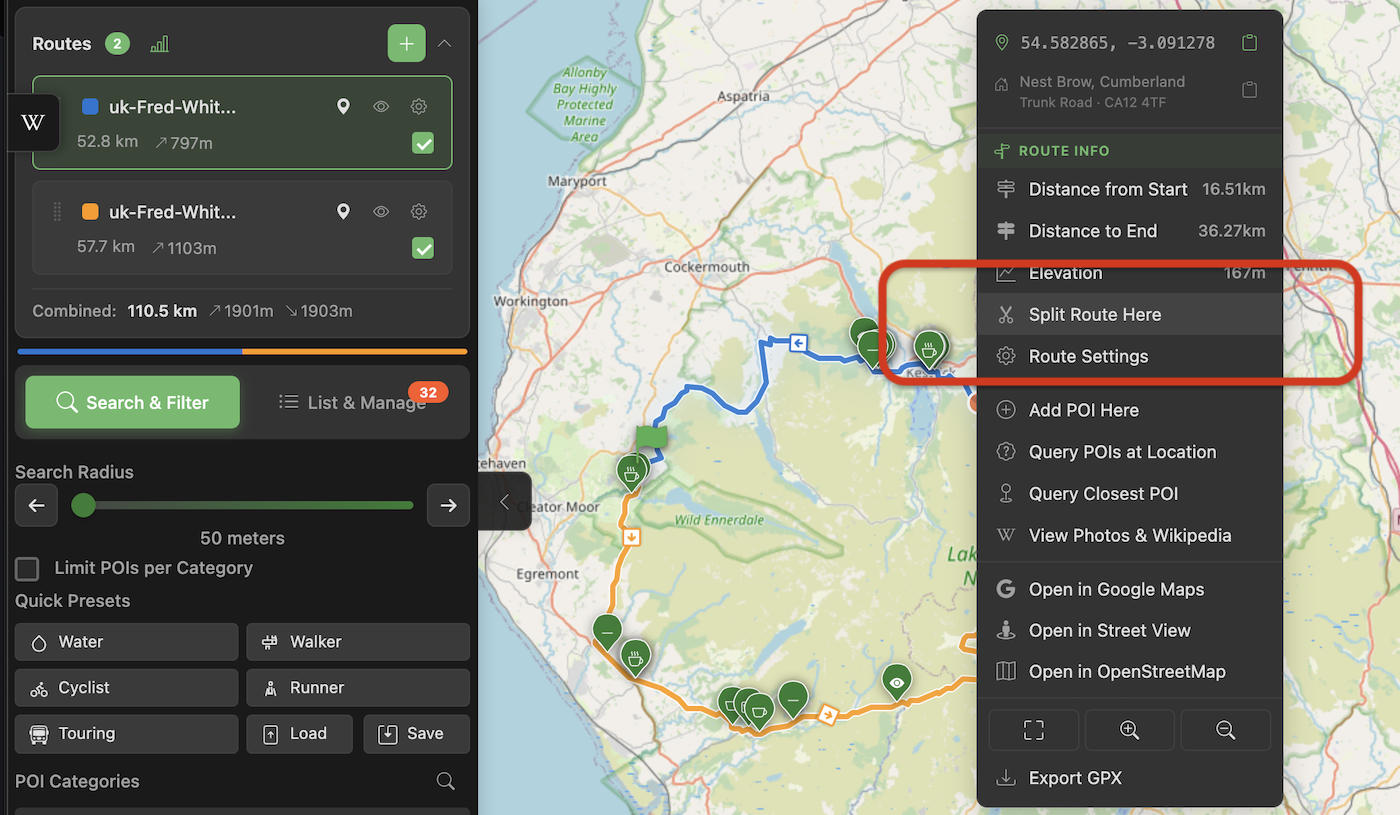Toggle visibility eye of the blue route
This screenshot has height=815, width=1400.
coord(381,106)
